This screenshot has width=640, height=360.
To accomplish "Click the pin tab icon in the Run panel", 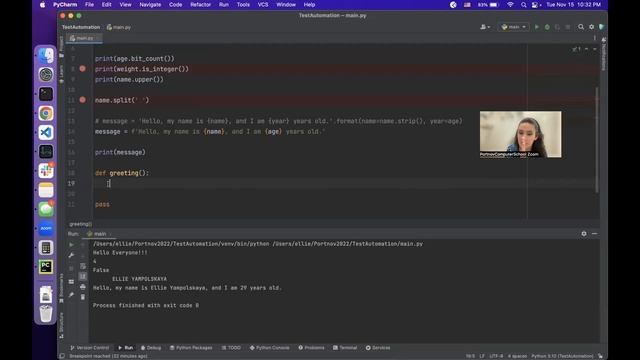I will [x=71, y=295].
